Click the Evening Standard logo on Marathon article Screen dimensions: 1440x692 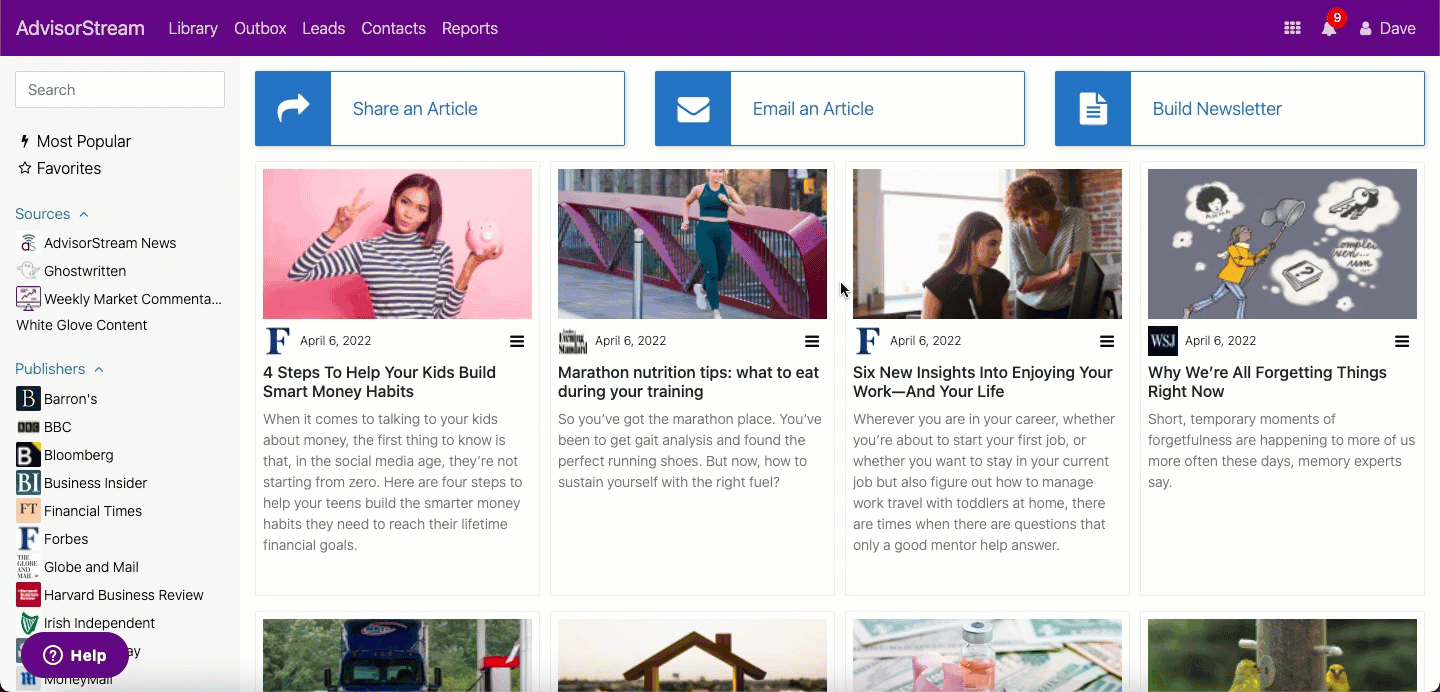[x=573, y=341]
